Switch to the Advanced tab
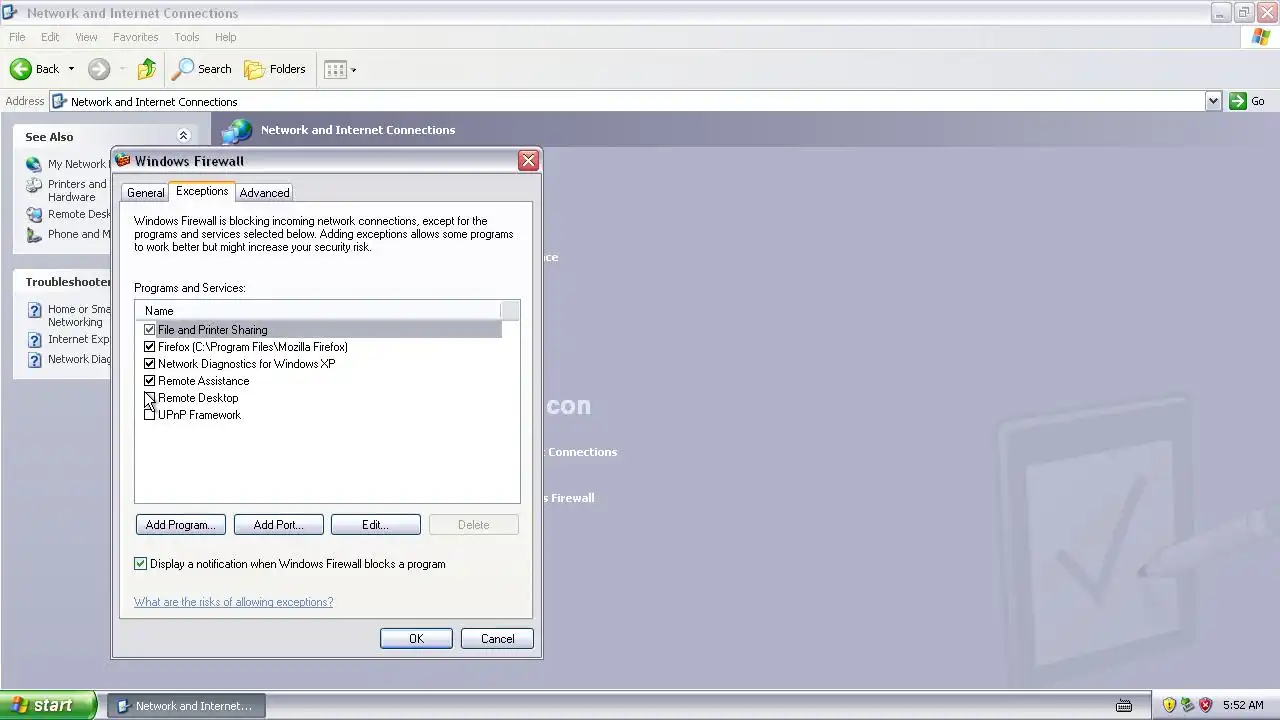Image resolution: width=1280 pixels, height=720 pixels. pyautogui.click(x=264, y=193)
